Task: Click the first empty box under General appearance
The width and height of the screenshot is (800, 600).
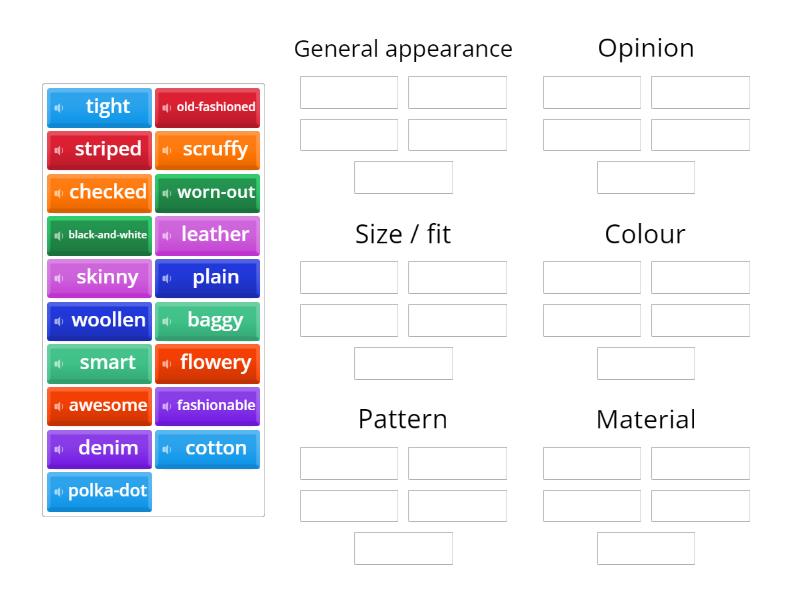Action: click(348, 92)
